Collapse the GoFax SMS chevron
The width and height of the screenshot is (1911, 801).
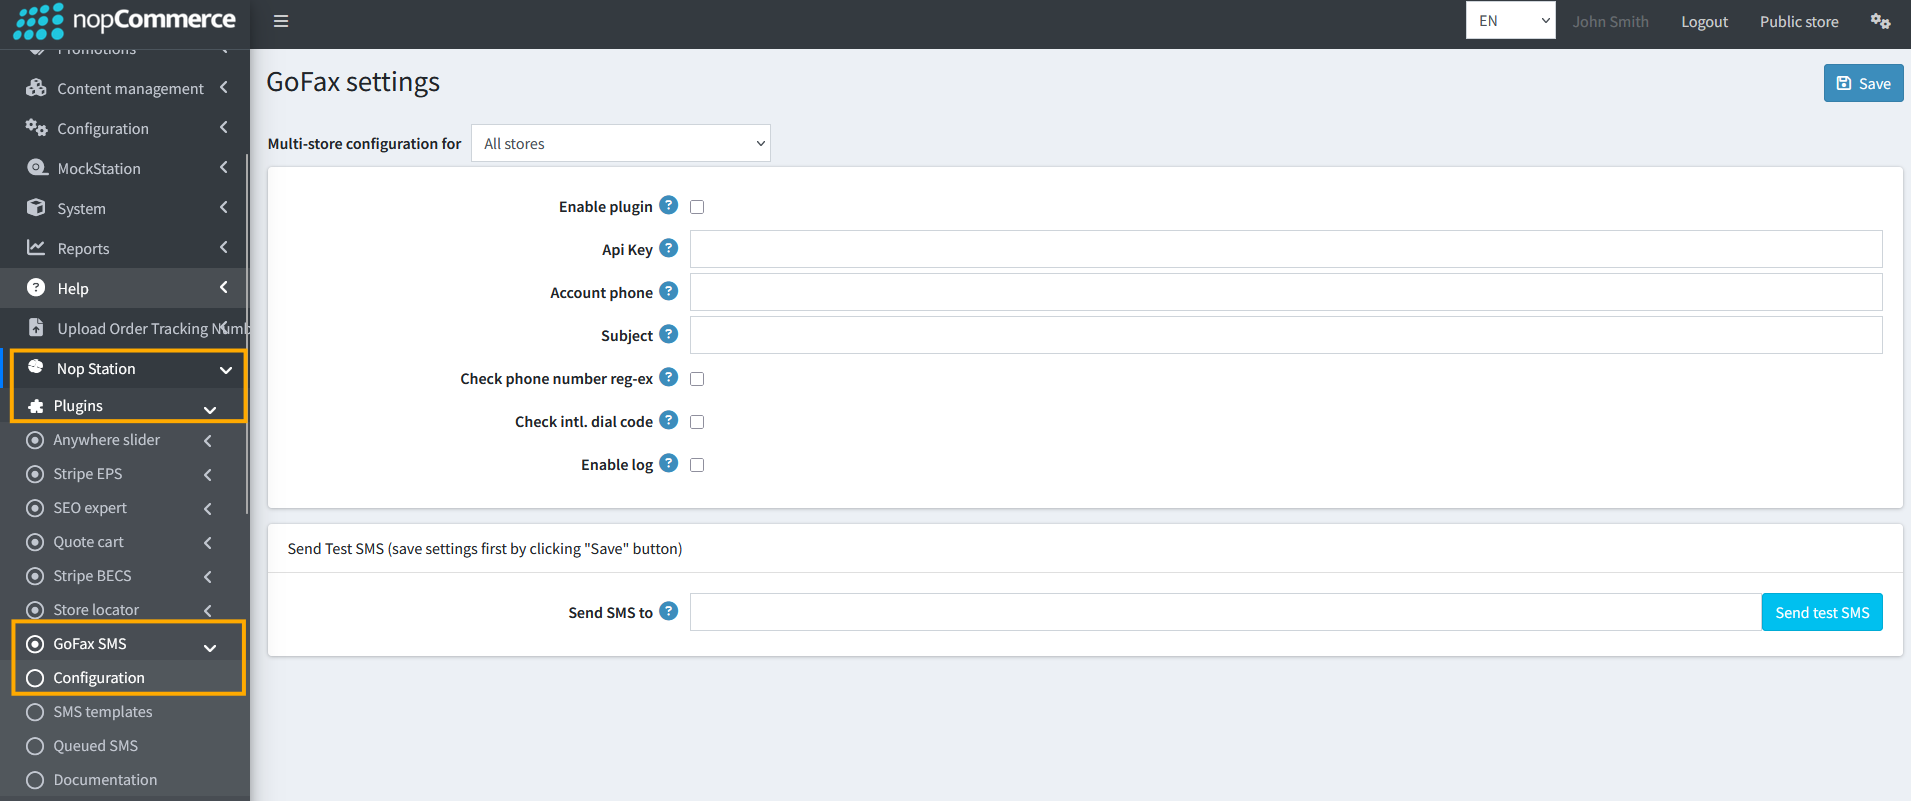coord(210,647)
